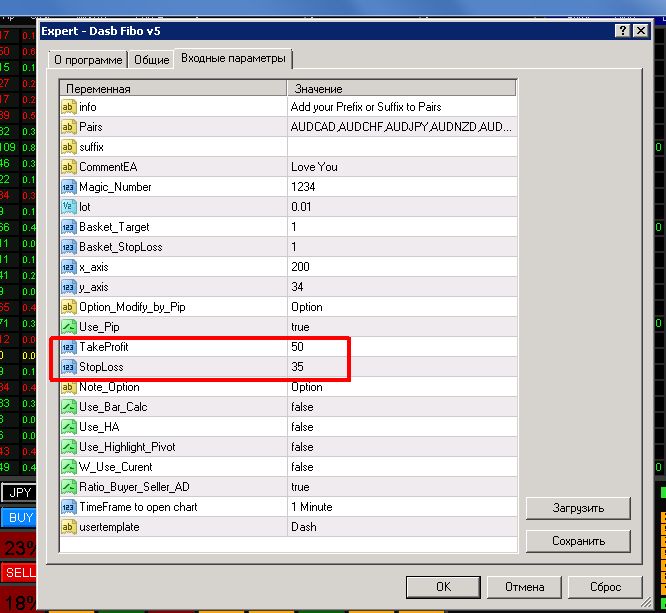Click the boolean icon beside W_Use_Curent

pyautogui.click(x=68, y=467)
